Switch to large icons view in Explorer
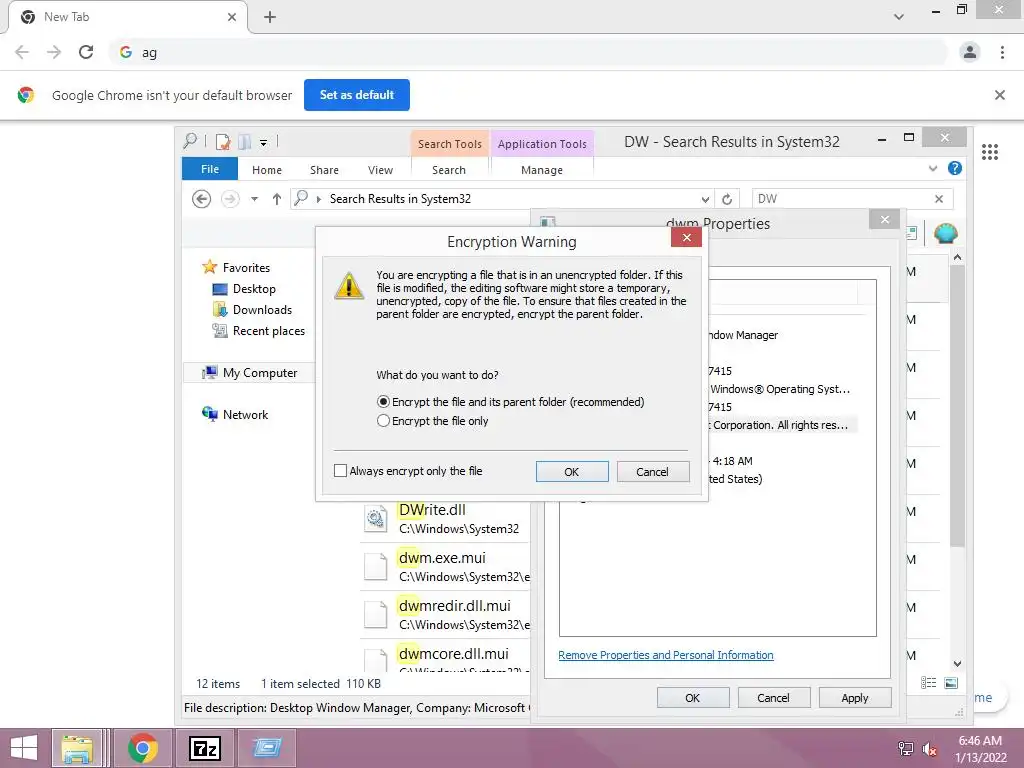 click(951, 683)
